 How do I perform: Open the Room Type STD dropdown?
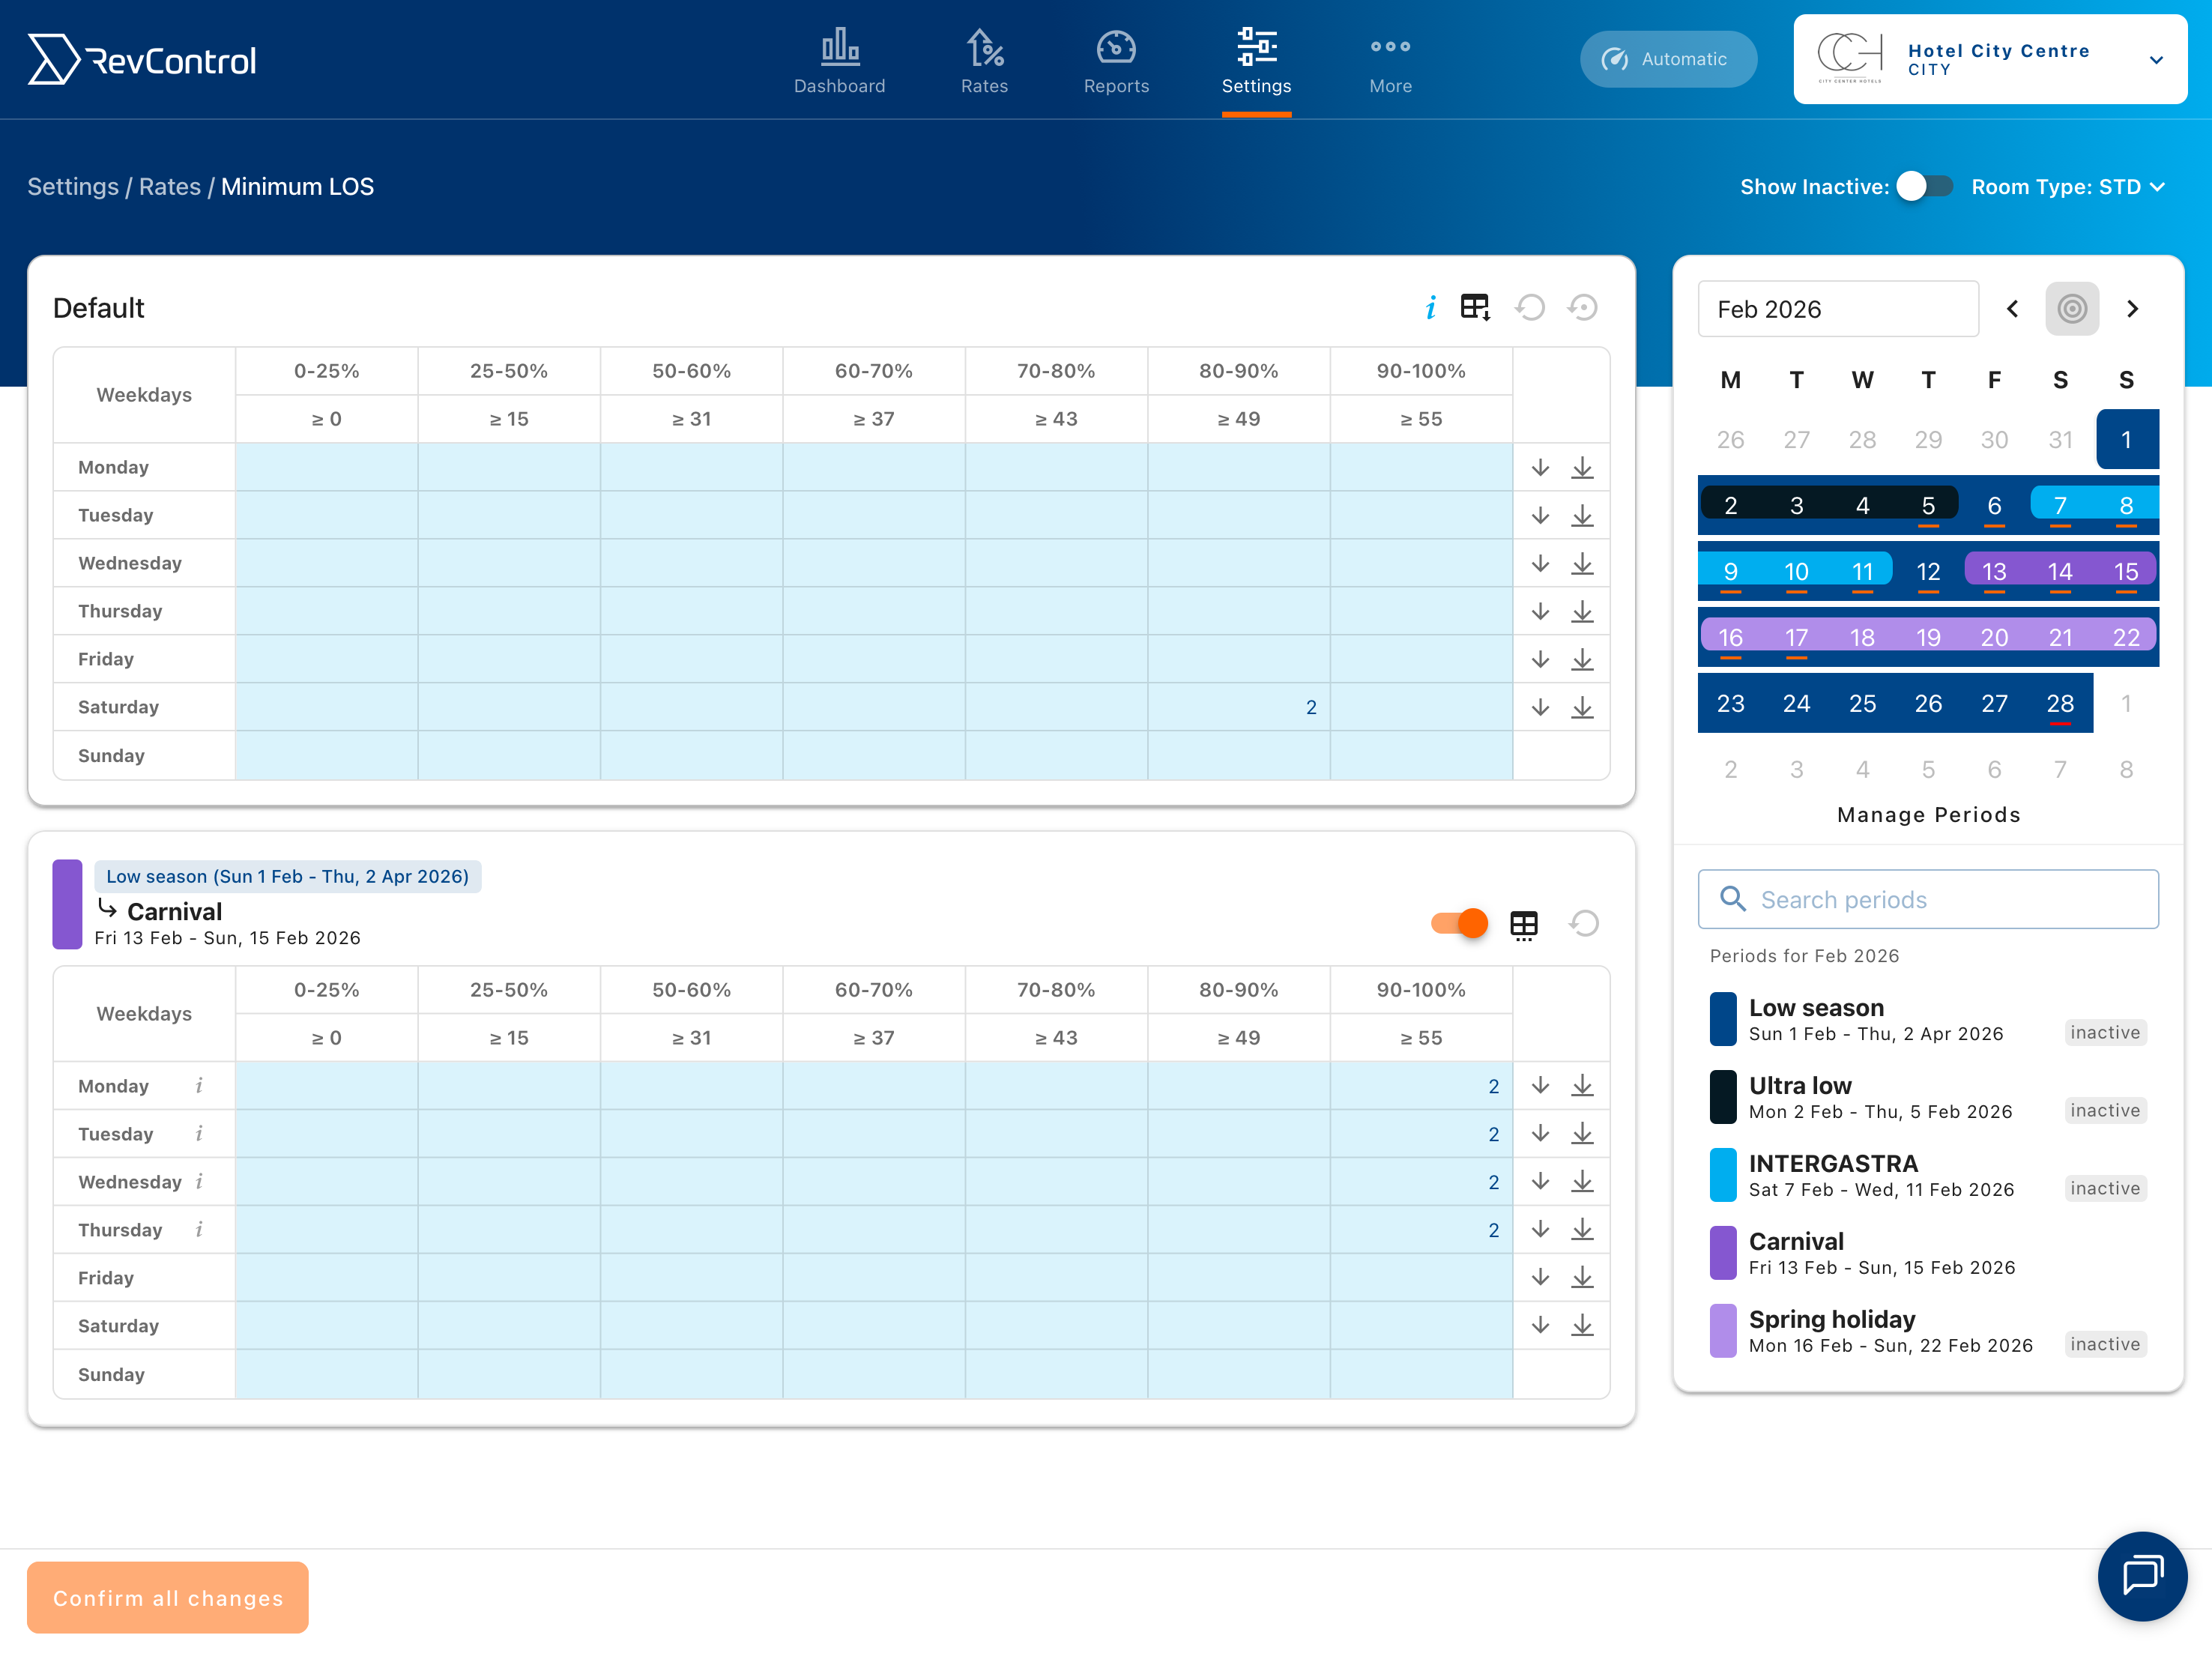click(x=2067, y=187)
